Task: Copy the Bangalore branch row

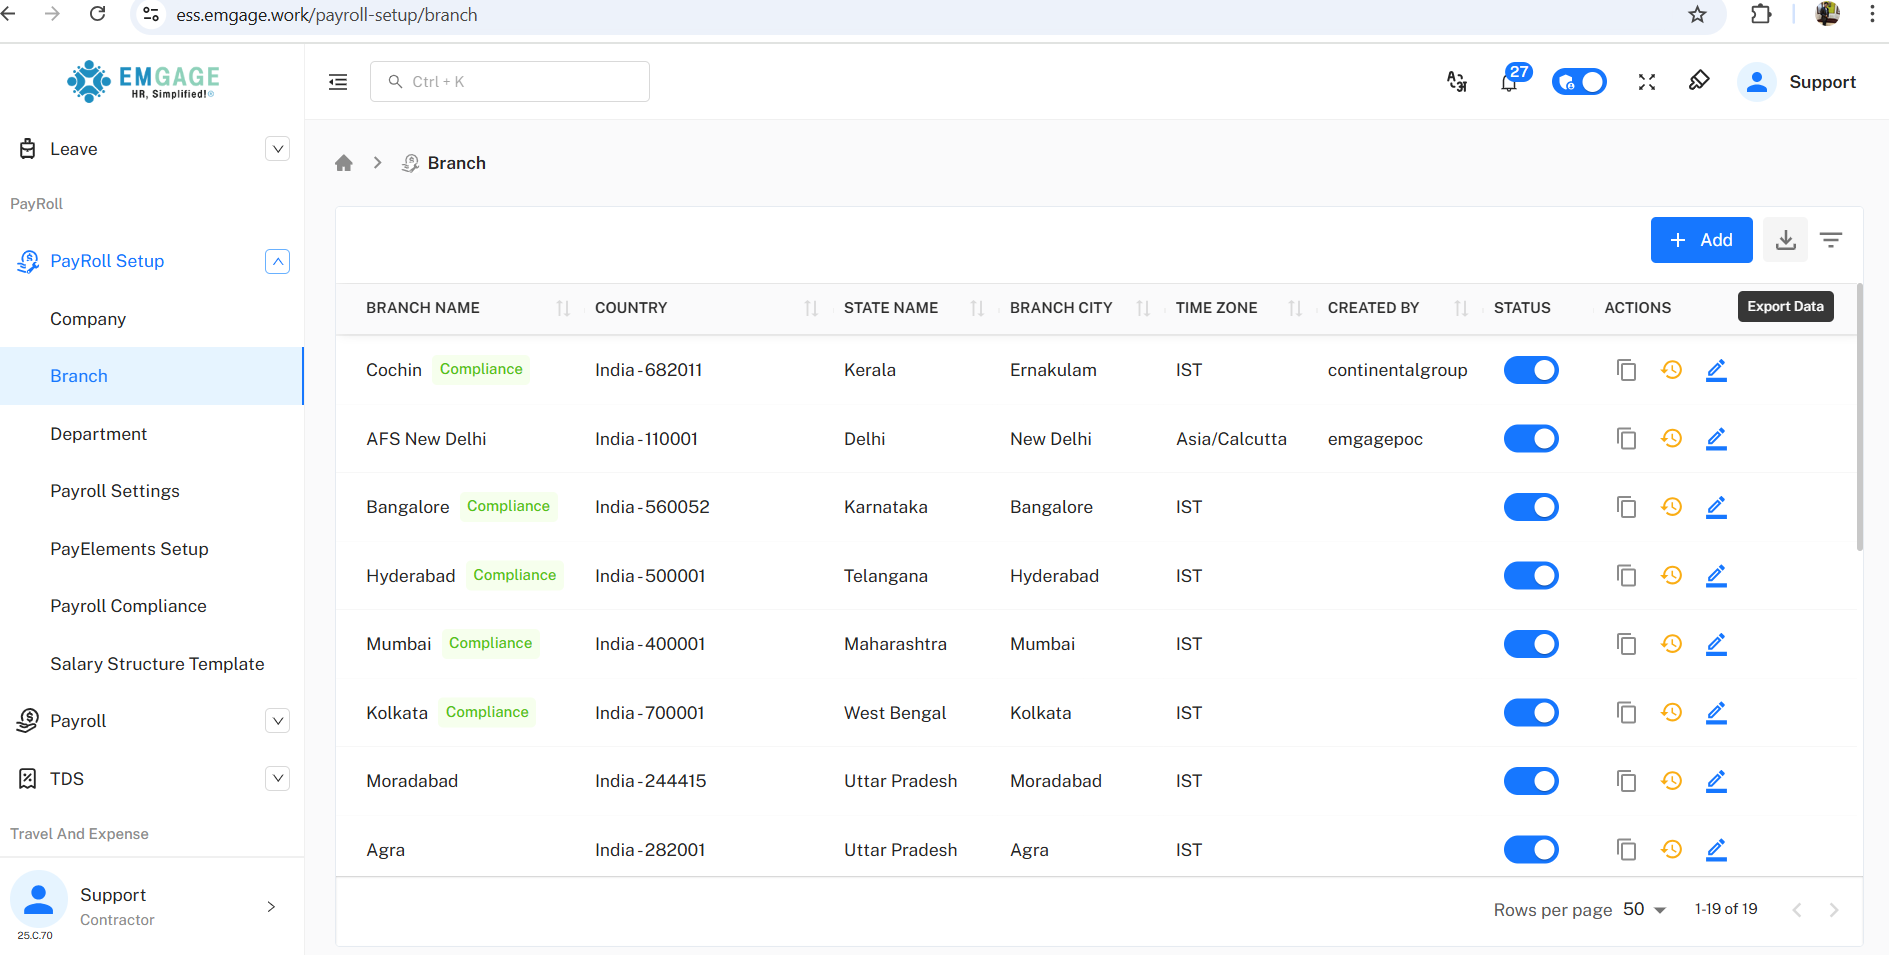Action: 1627,507
